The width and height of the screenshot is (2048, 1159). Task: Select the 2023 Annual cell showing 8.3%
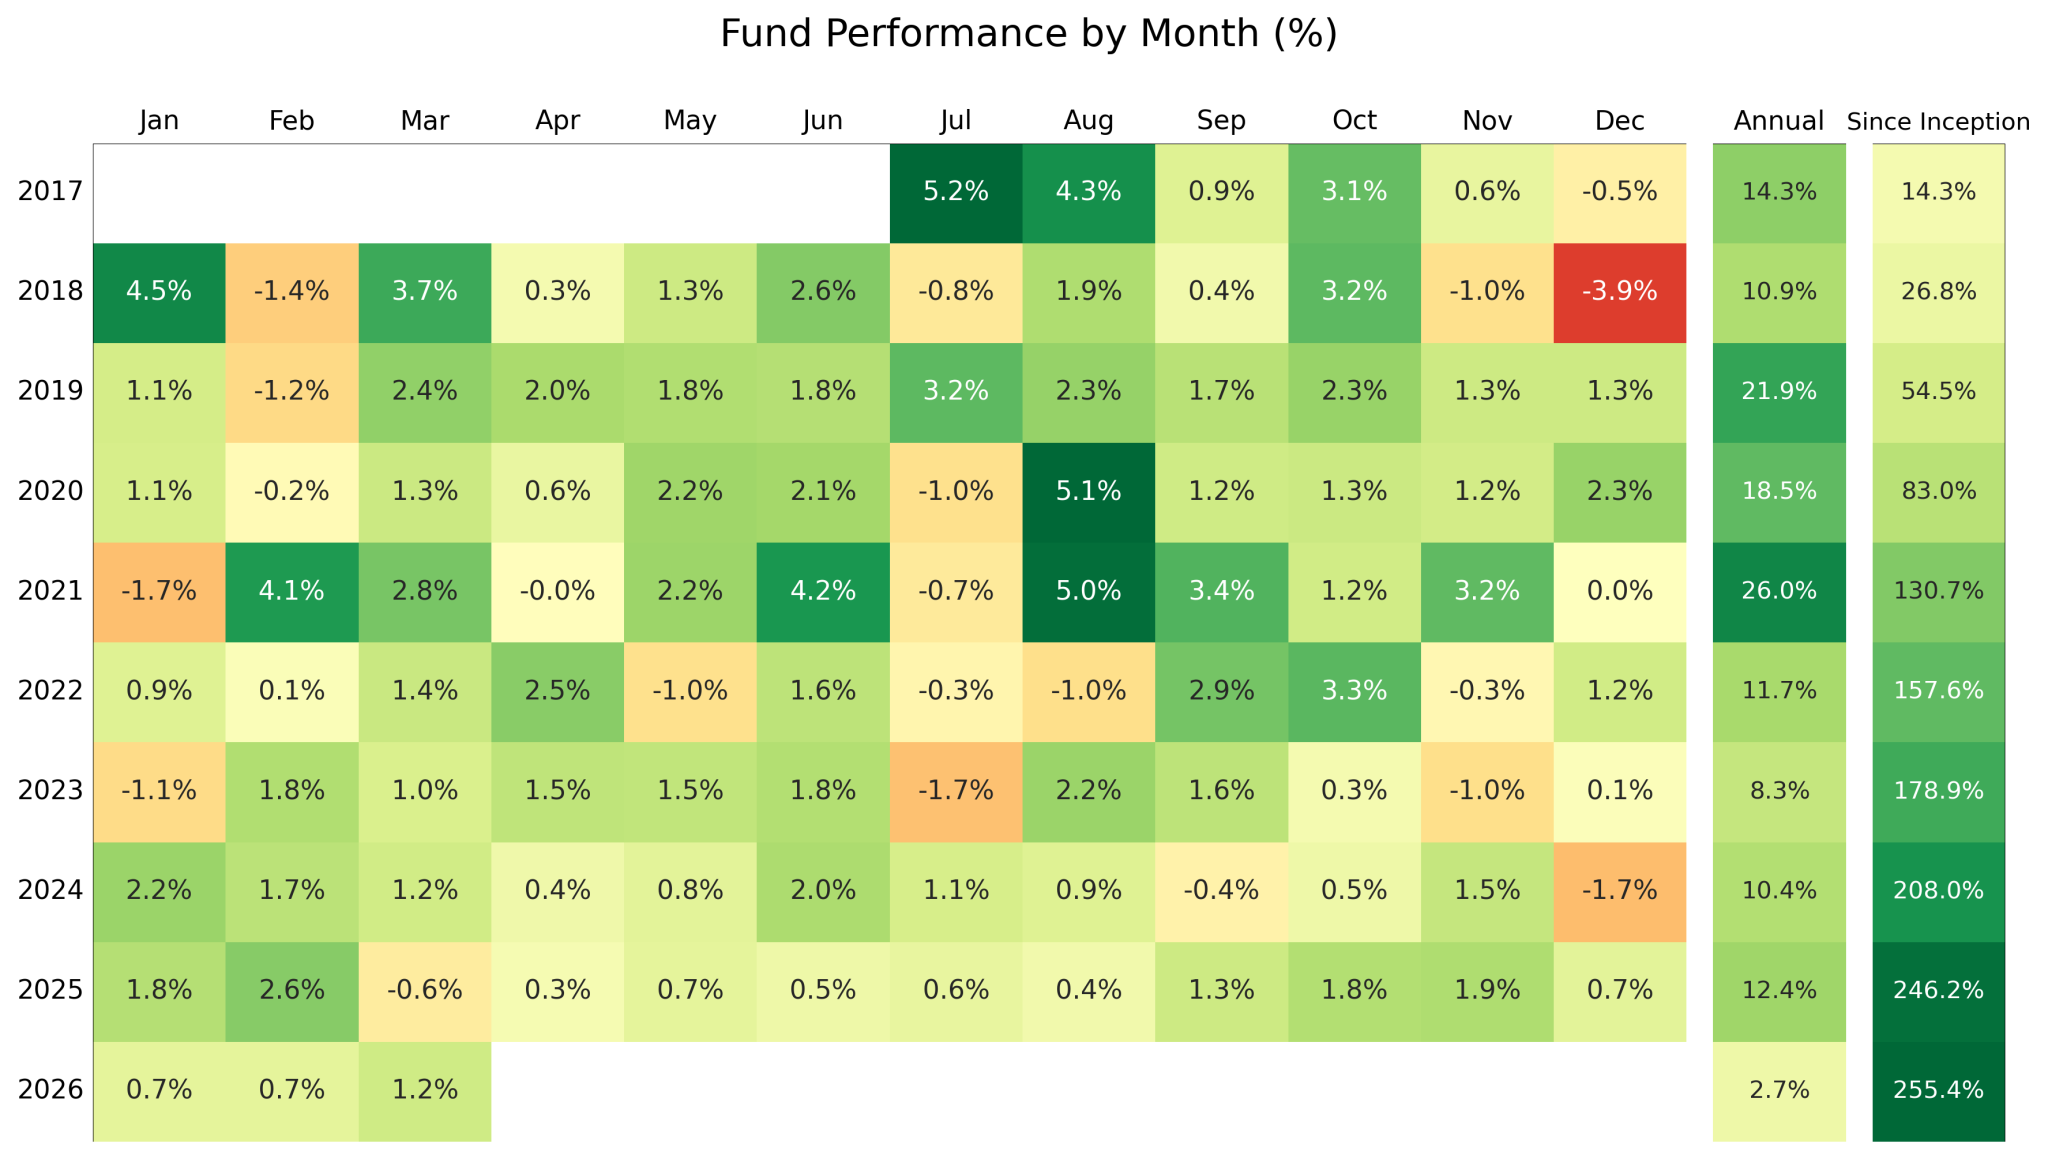(1778, 791)
